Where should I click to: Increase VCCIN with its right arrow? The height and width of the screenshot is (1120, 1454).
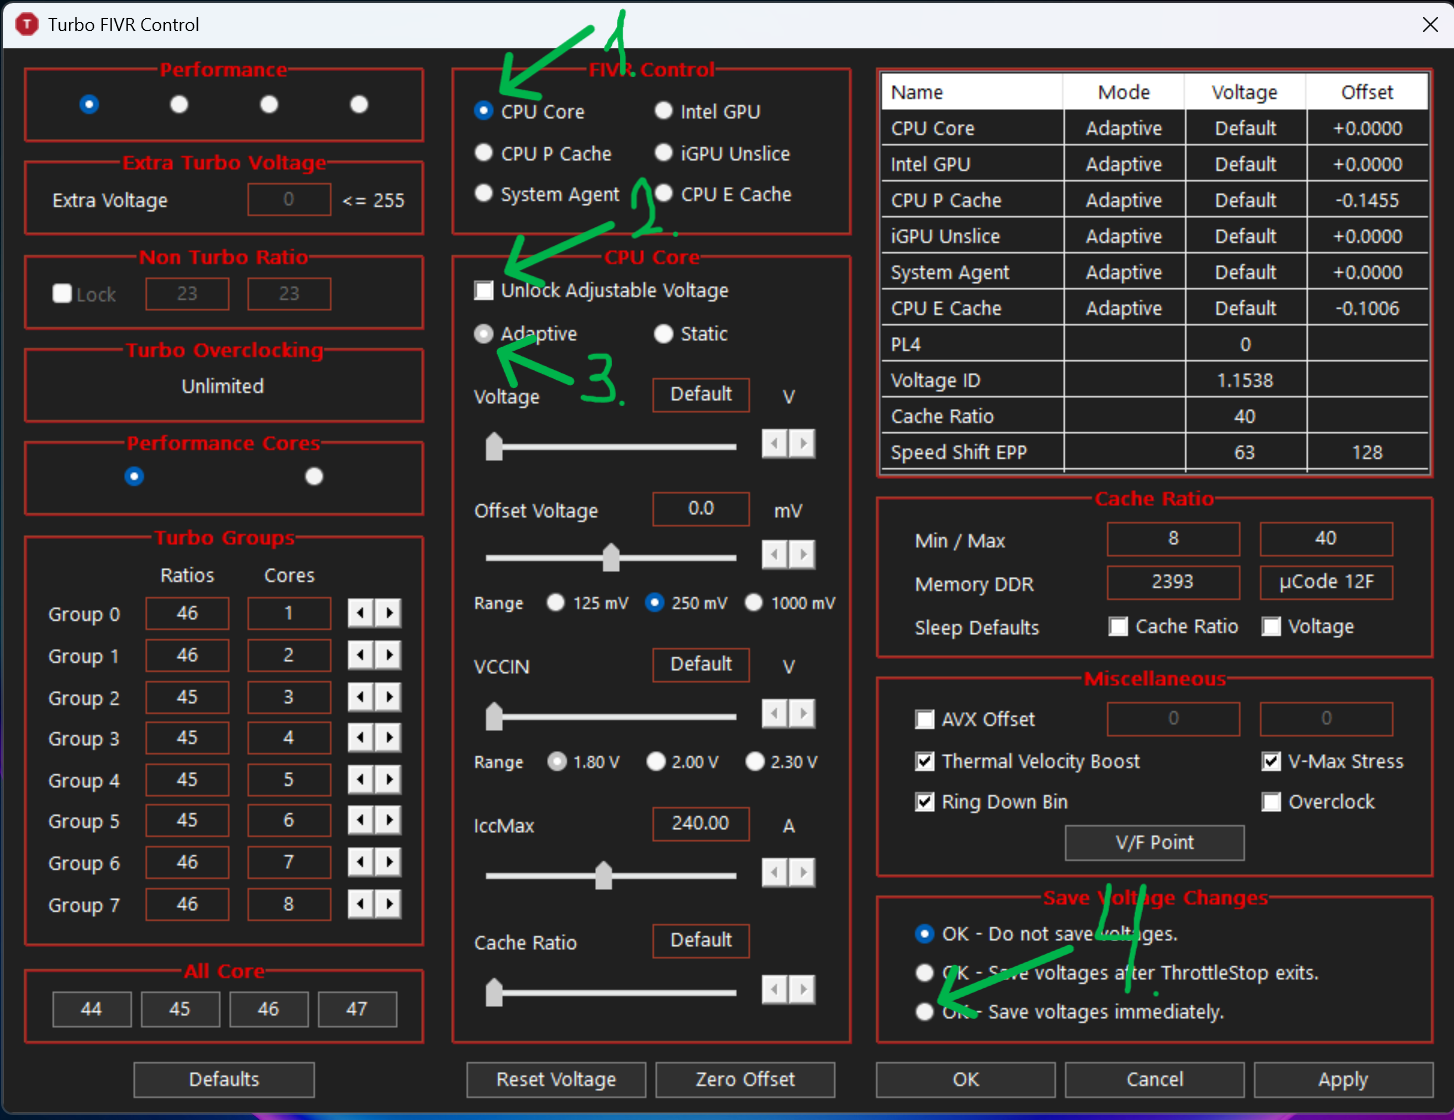(x=802, y=713)
